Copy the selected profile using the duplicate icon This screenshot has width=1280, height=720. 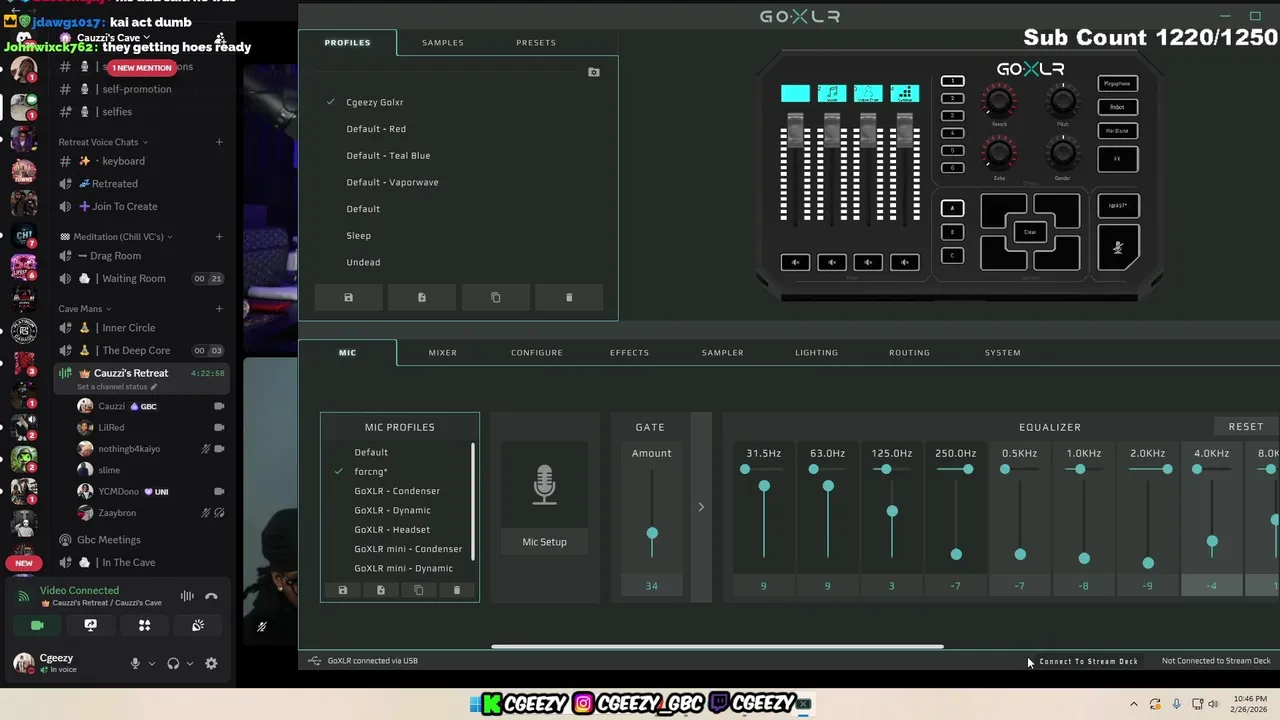(x=495, y=297)
